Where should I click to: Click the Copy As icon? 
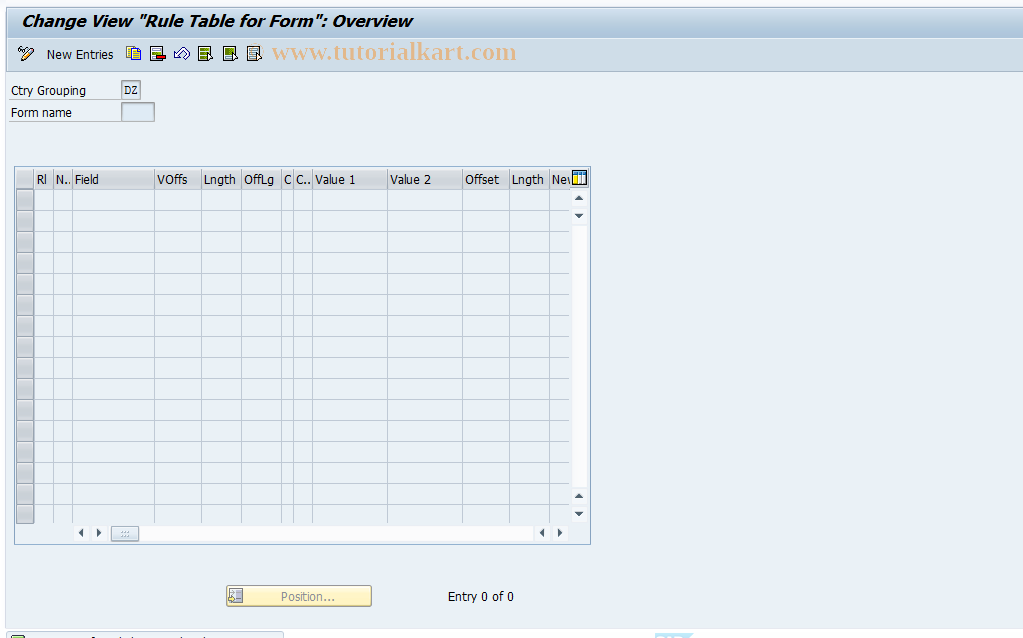point(134,53)
